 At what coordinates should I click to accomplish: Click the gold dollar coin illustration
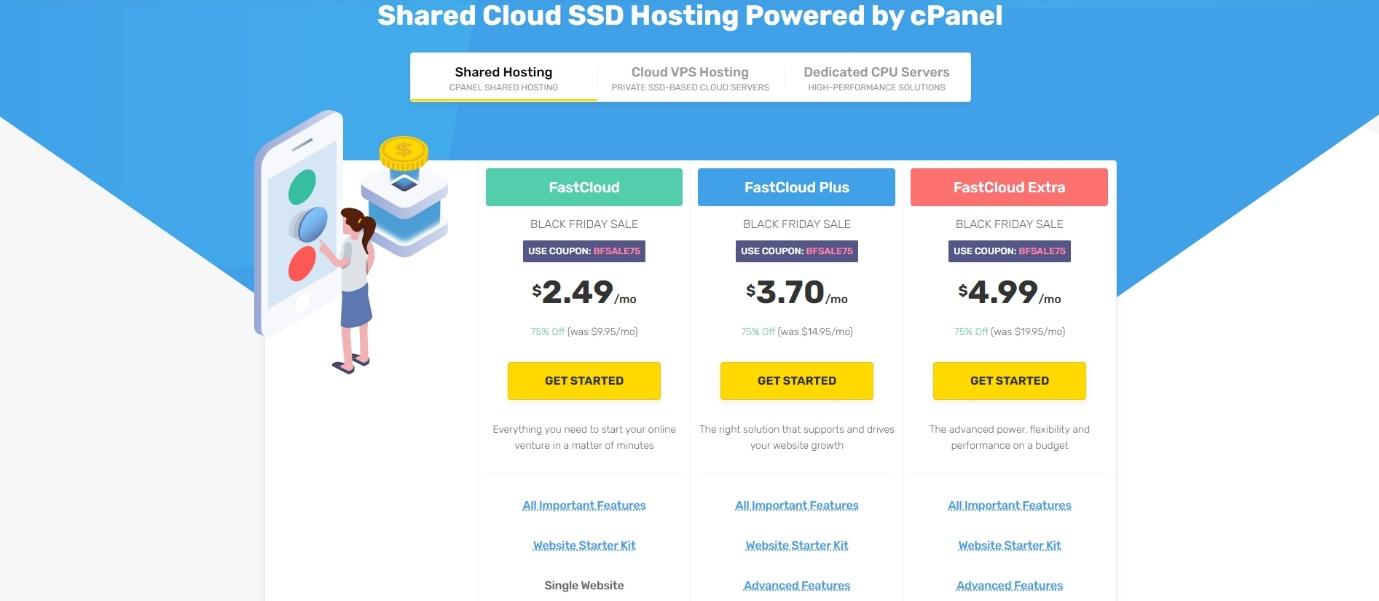click(403, 153)
